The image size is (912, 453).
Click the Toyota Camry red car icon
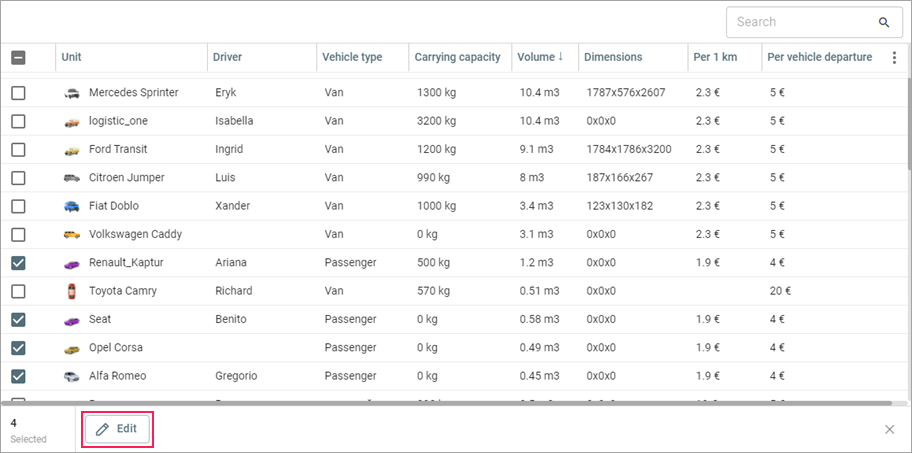[x=71, y=292]
